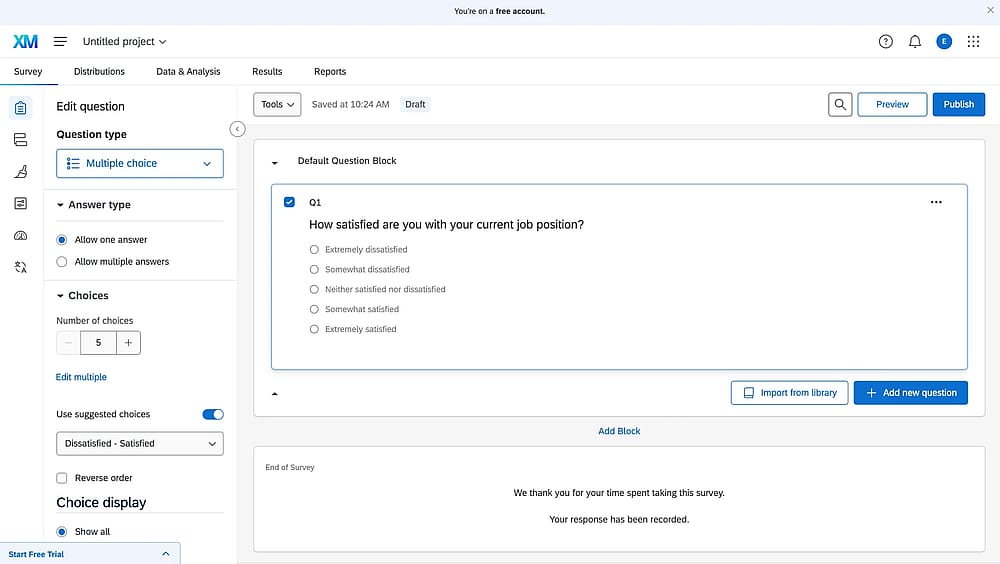Increase number of choices
1000x564 pixels.
tap(128, 343)
